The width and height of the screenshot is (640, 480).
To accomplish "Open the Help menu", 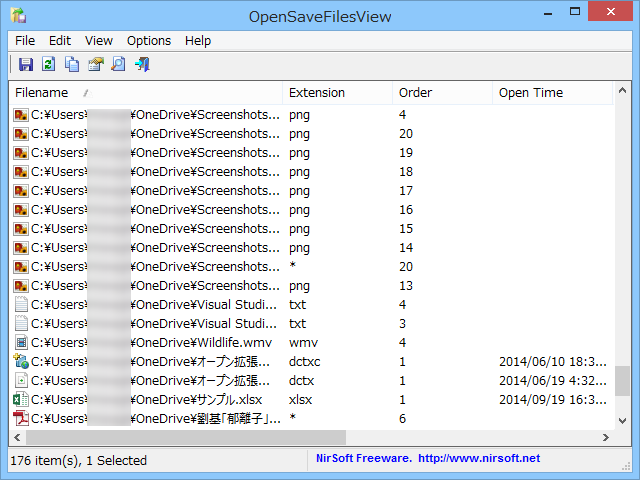I will 198,41.
